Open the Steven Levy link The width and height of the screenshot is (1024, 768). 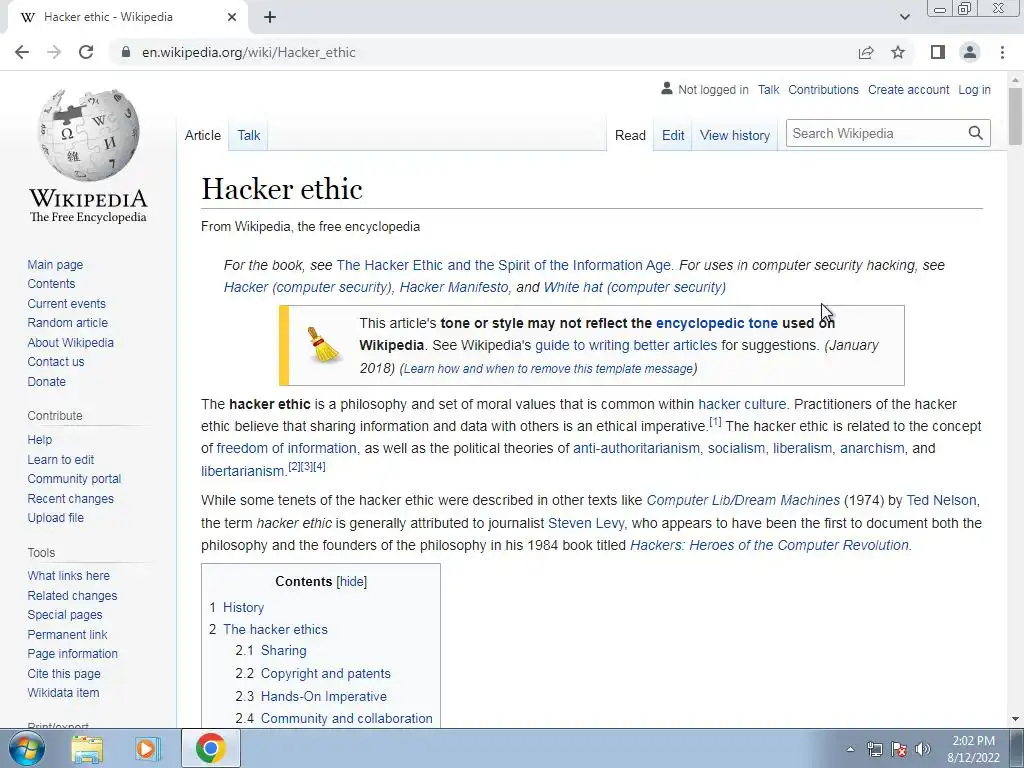click(586, 523)
